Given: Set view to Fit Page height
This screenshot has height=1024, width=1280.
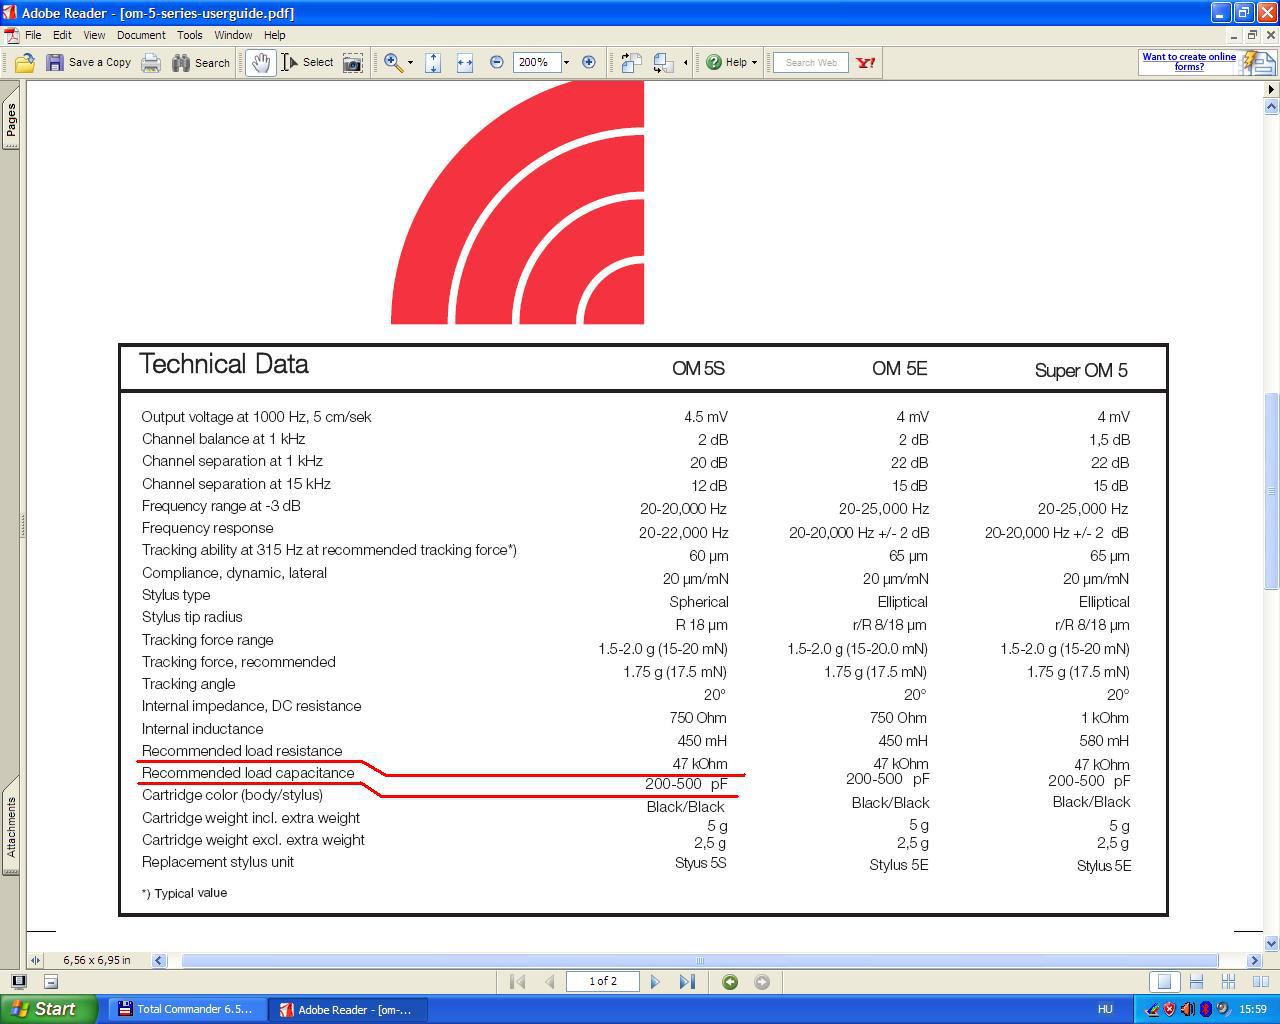Looking at the screenshot, I should (433, 63).
